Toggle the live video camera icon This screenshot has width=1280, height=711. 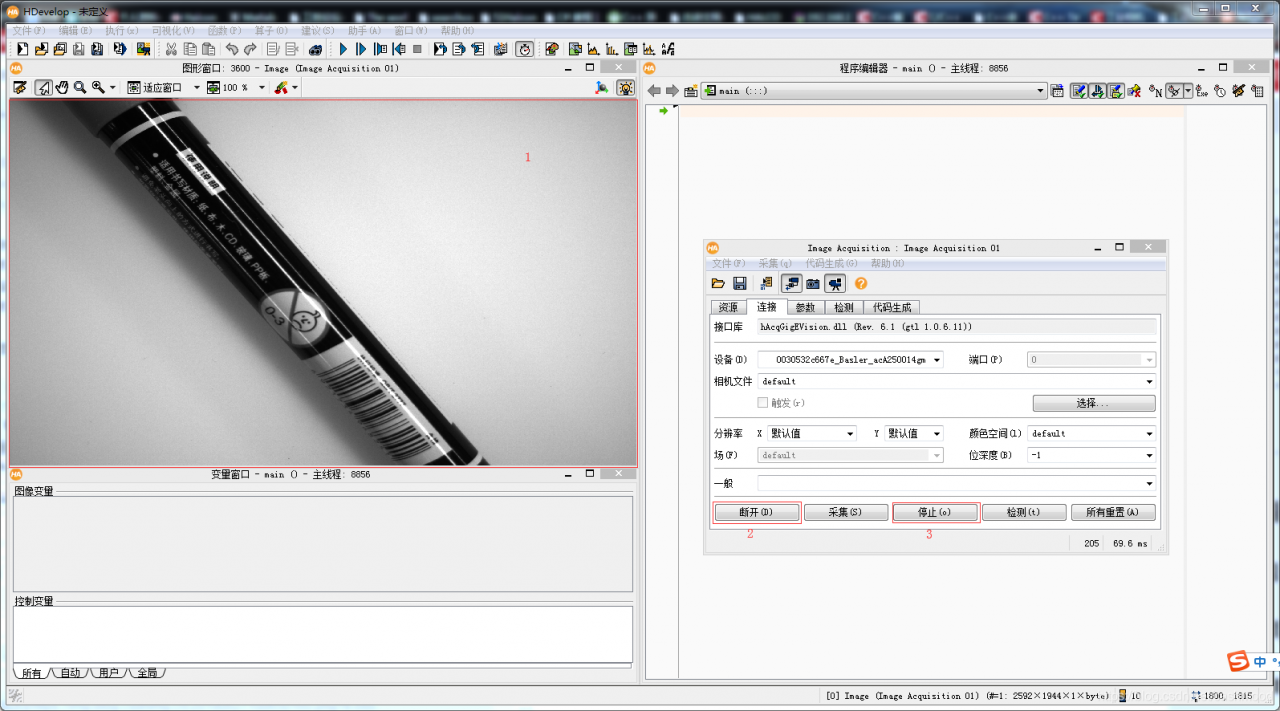pos(835,284)
